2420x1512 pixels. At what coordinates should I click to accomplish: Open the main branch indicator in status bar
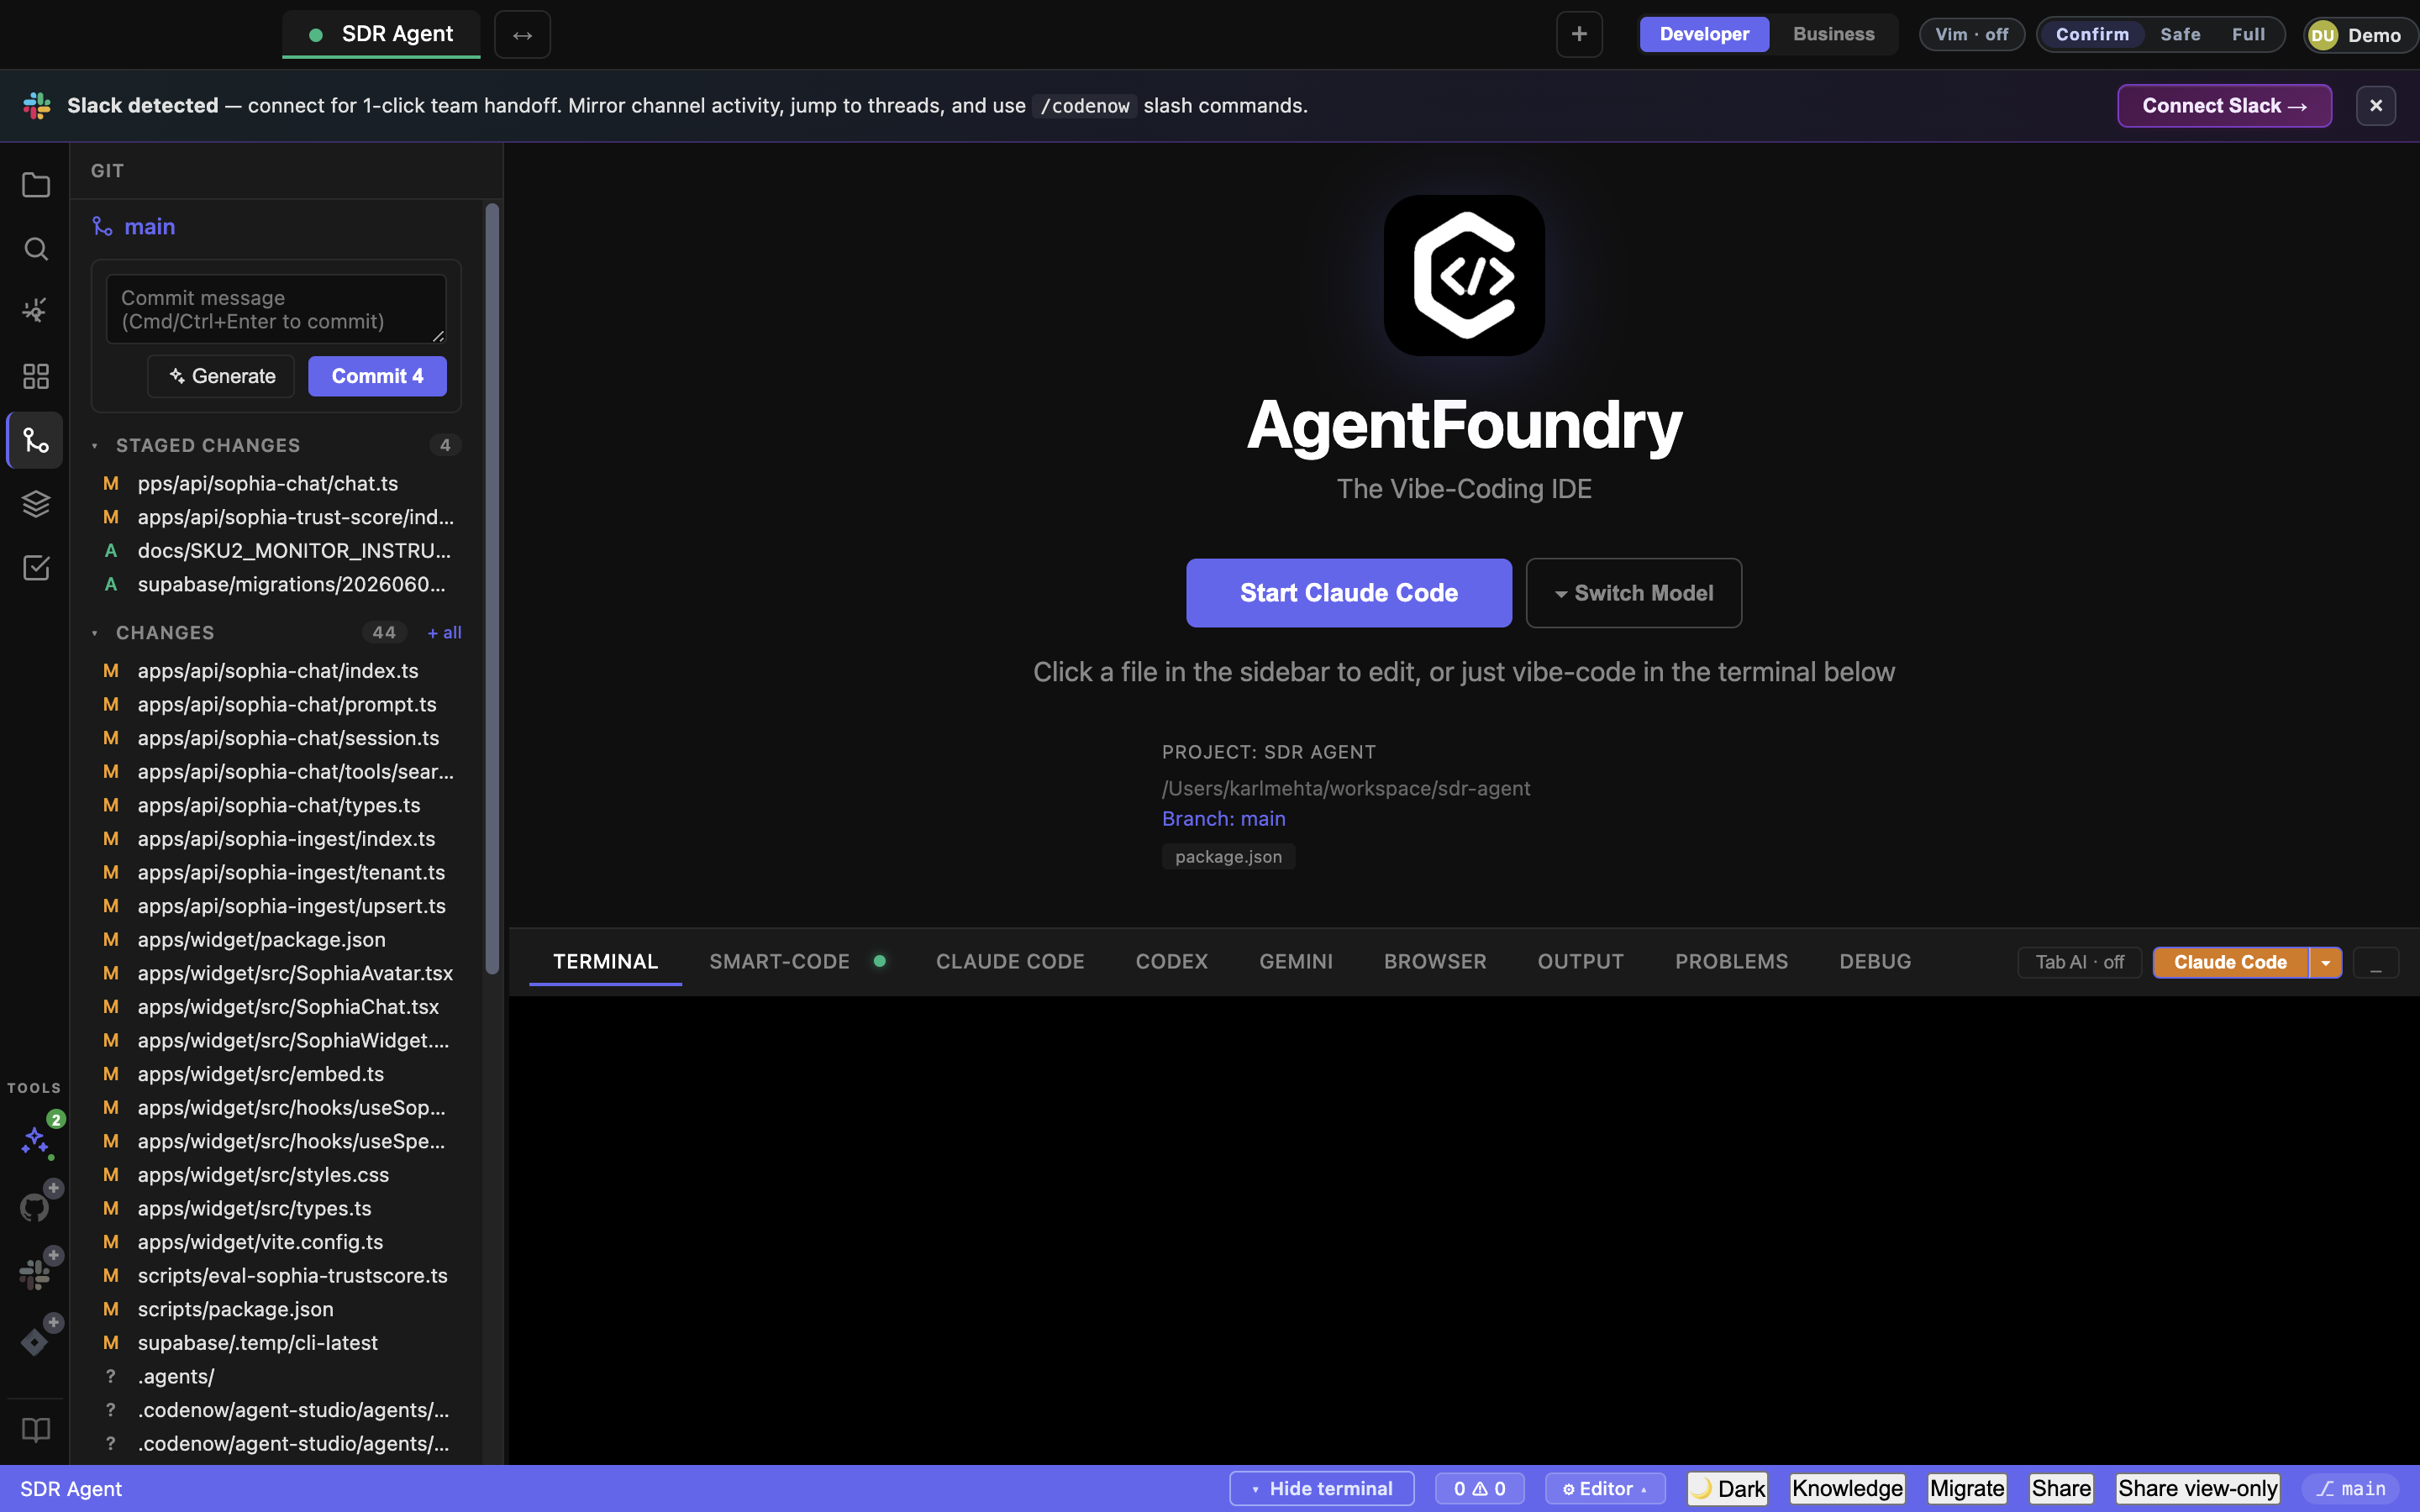2351,1489
